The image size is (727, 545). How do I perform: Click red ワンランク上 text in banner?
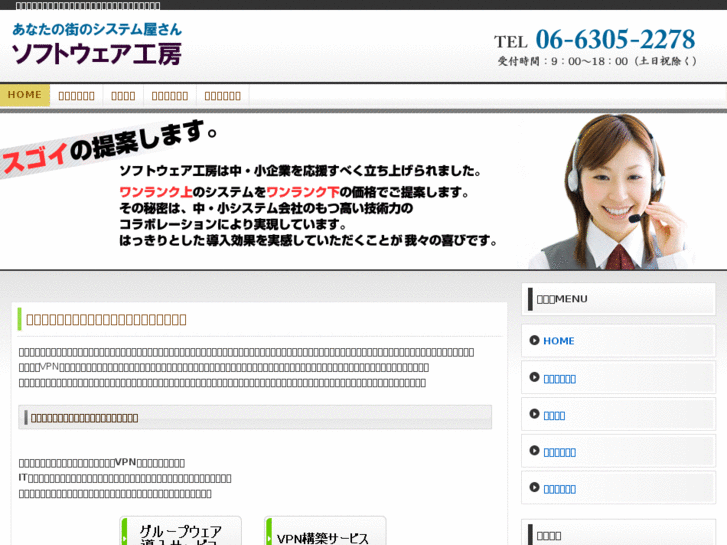156,192
